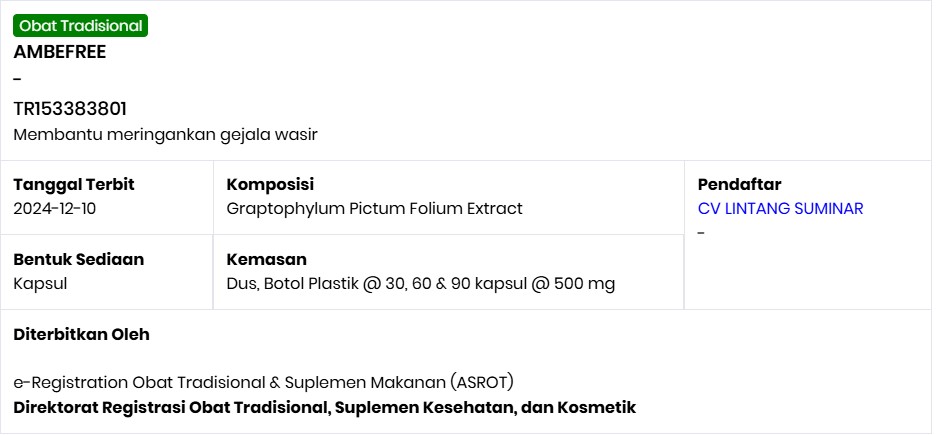Viewport: 937px width, 435px height.
Task: Click the e-Registration Obat Tradisional ASROT text
Action: pyautogui.click(x=264, y=382)
